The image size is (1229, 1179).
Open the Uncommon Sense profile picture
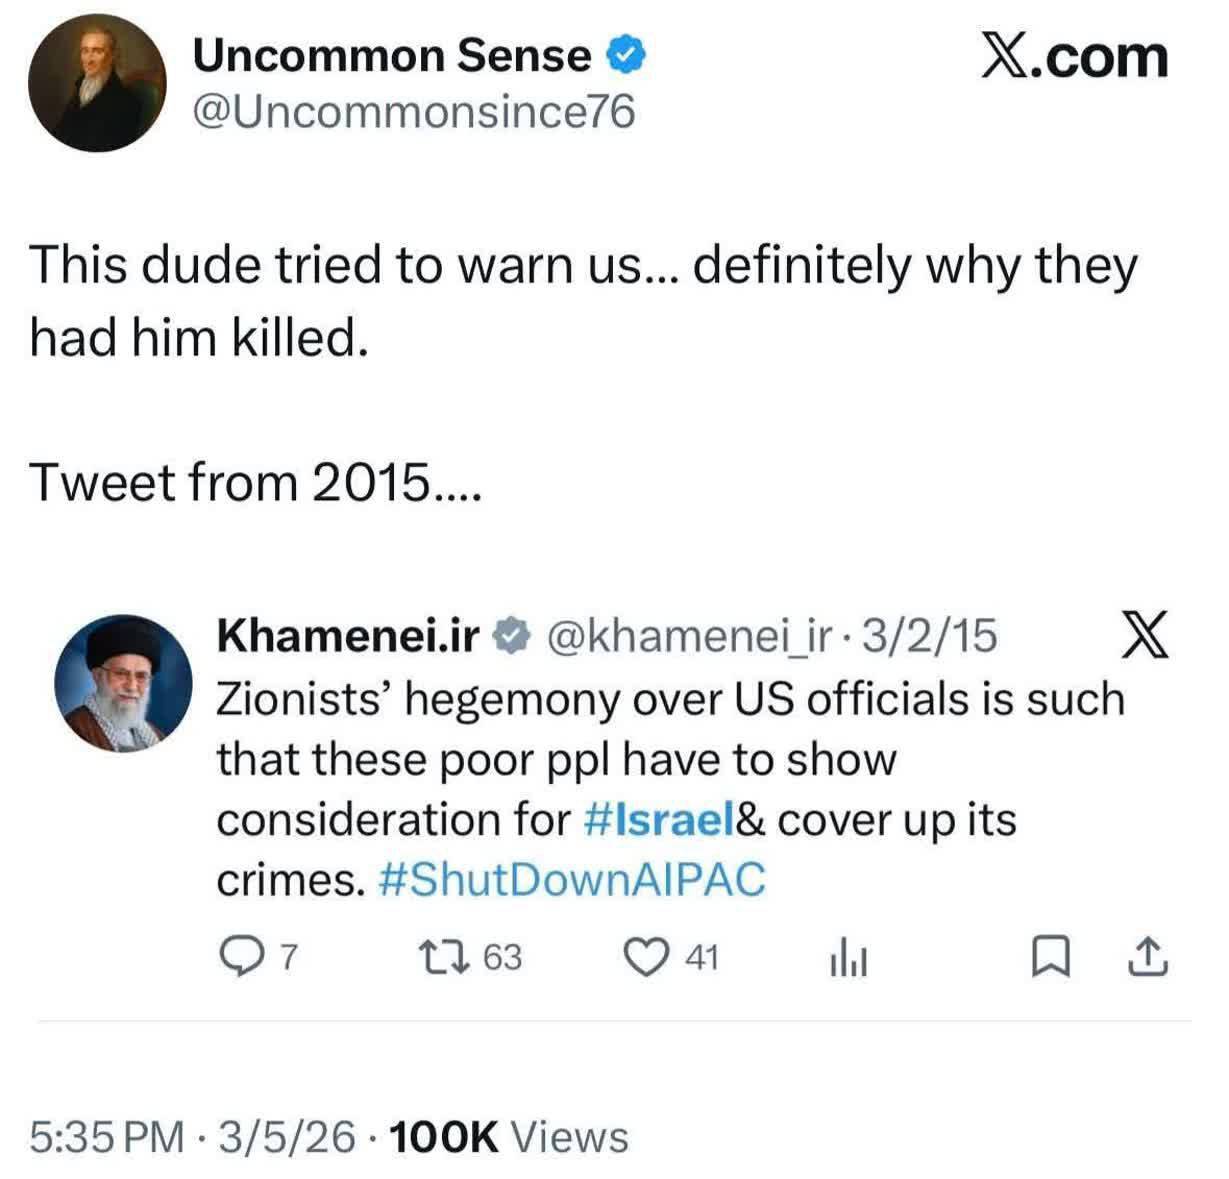pyautogui.click(x=96, y=83)
